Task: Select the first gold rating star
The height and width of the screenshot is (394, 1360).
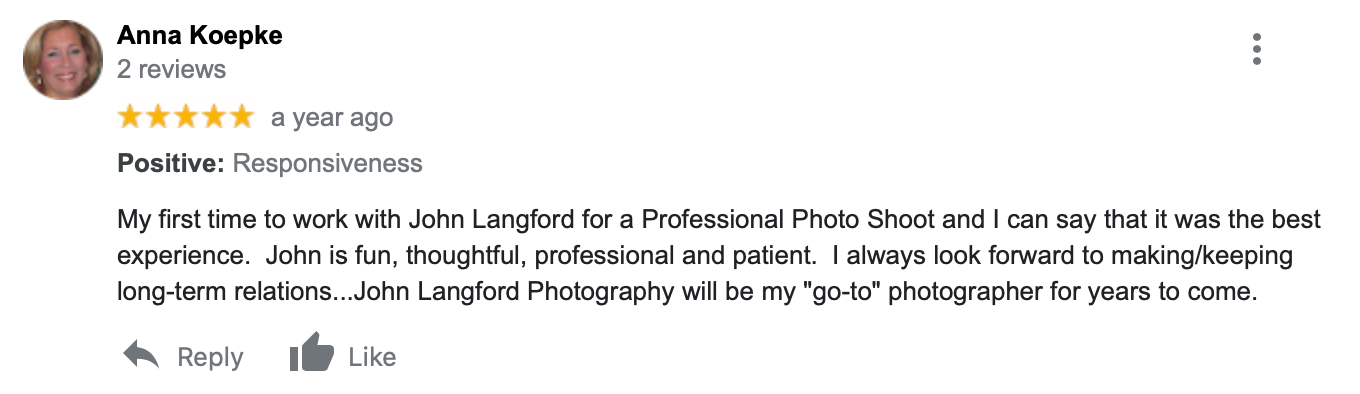Action: click(x=131, y=117)
